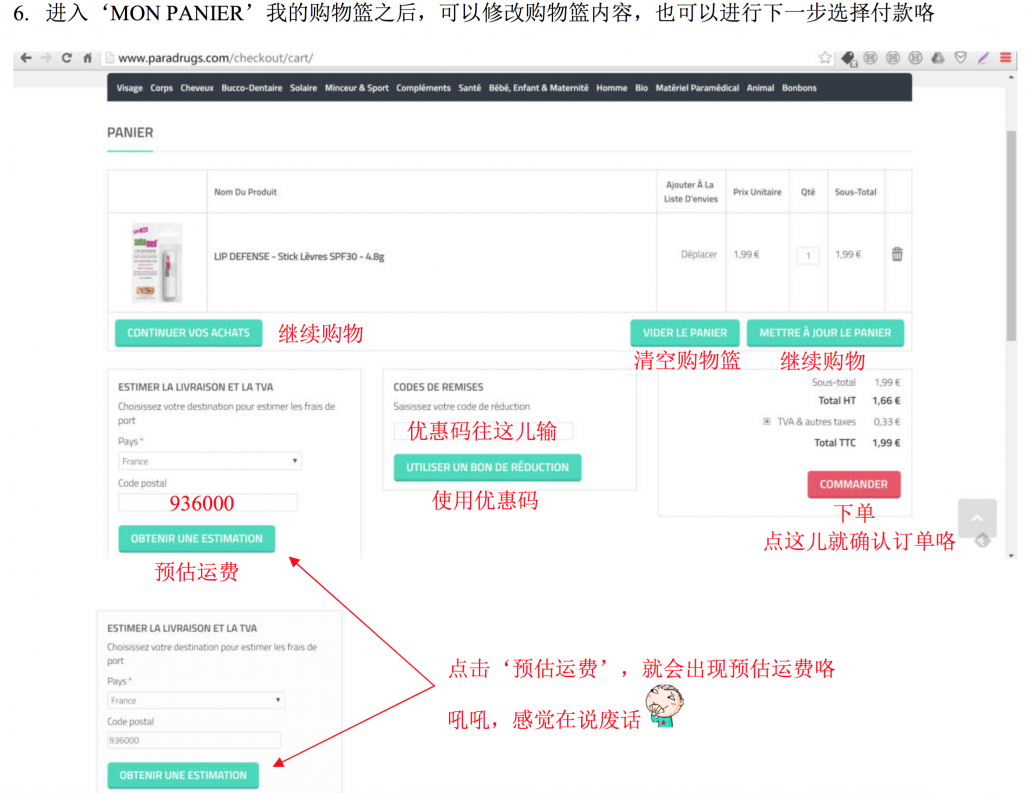Bookmark page with the star icon
The width and height of the screenshot is (1030, 793).
point(825,58)
